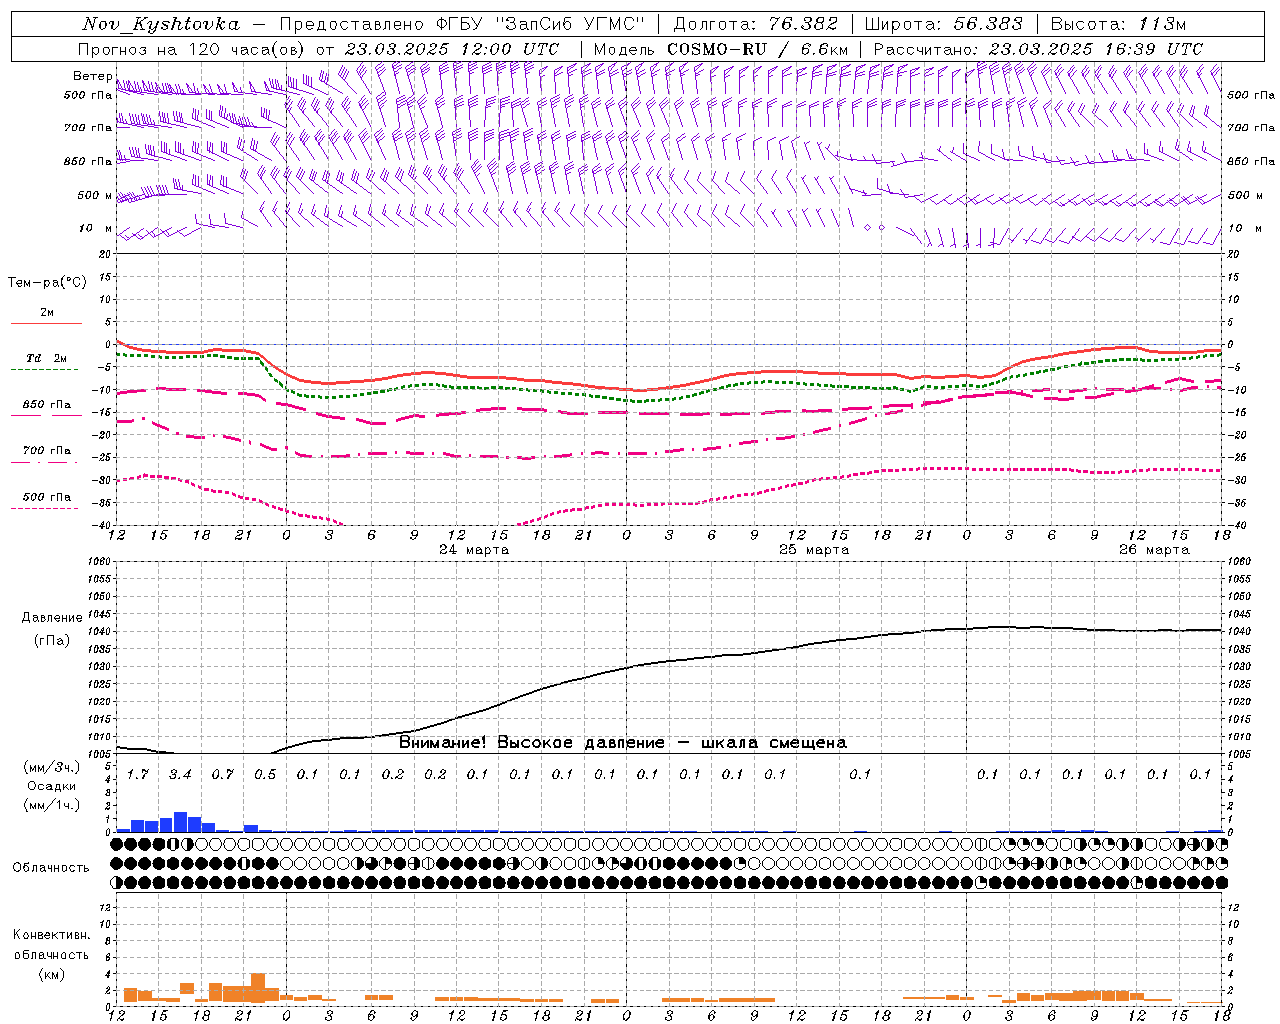Click the Осадки panel label
Image resolution: width=1280 pixels, height=1024 pixels.
point(51,786)
